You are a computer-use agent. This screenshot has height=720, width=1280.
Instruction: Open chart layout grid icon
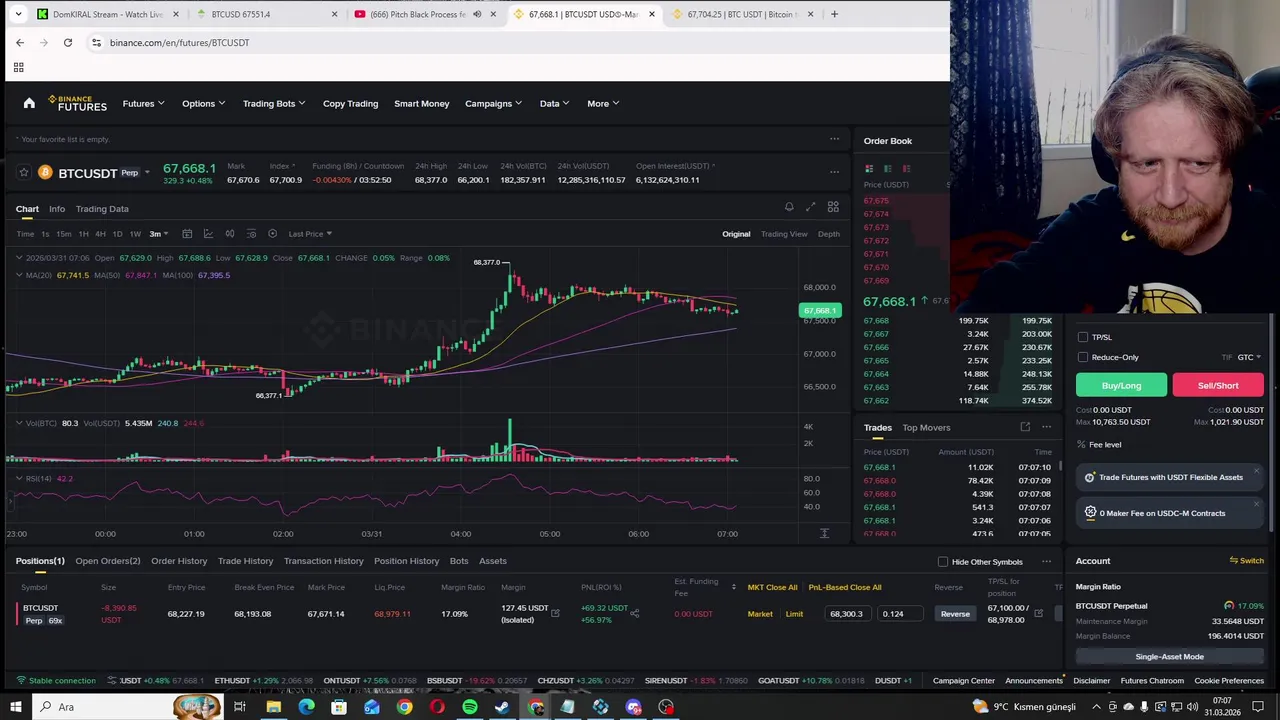click(x=833, y=207)
